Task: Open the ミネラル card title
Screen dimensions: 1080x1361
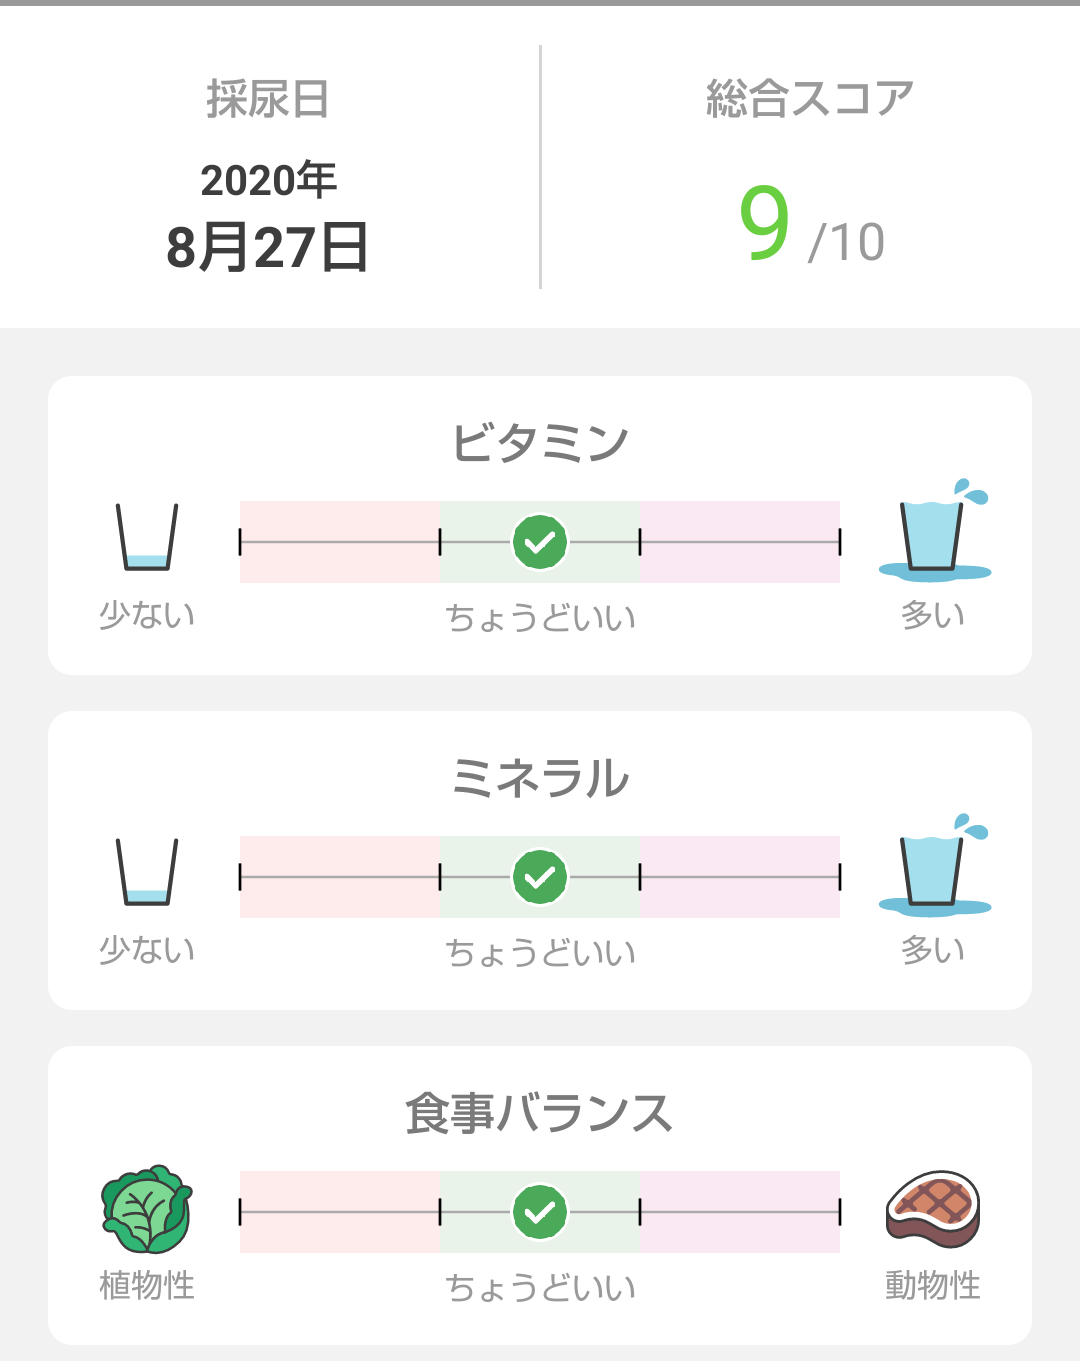Action: tap(540, 777)
